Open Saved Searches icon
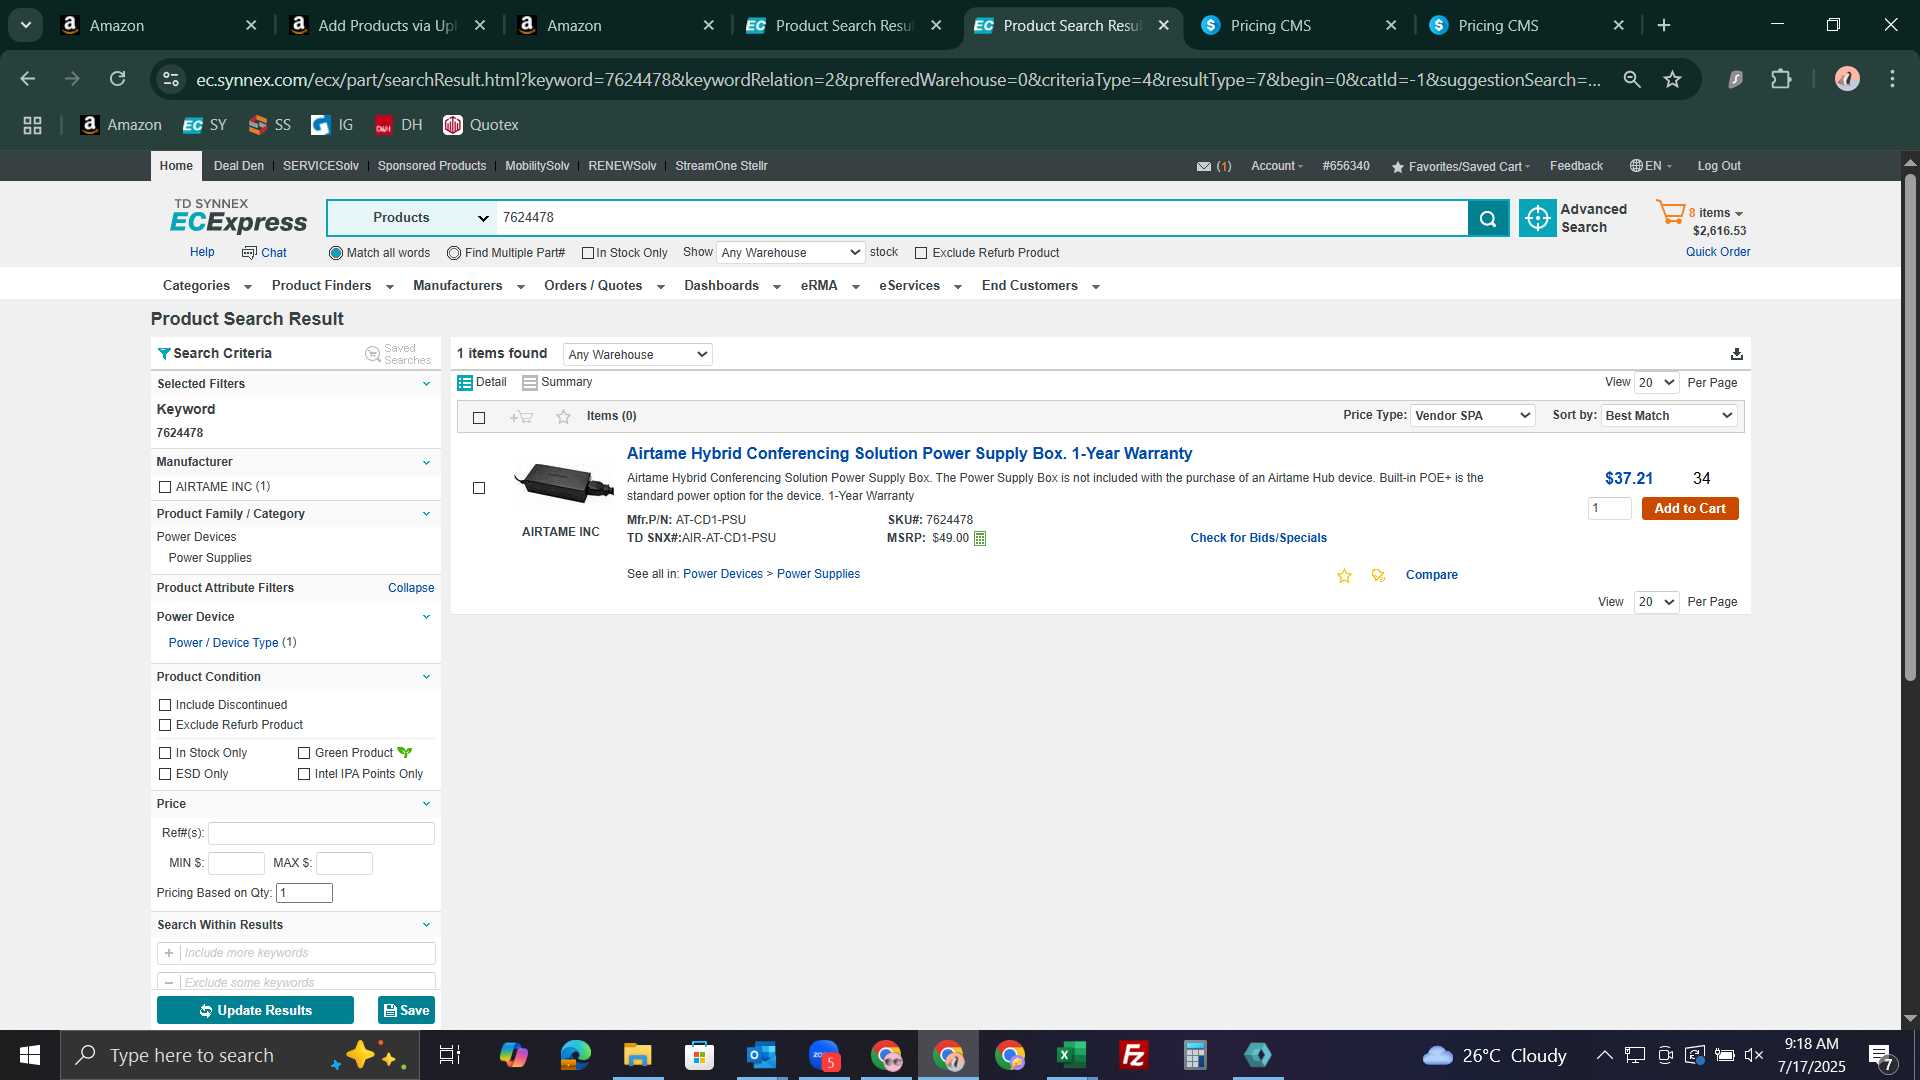 coord(373,354)
